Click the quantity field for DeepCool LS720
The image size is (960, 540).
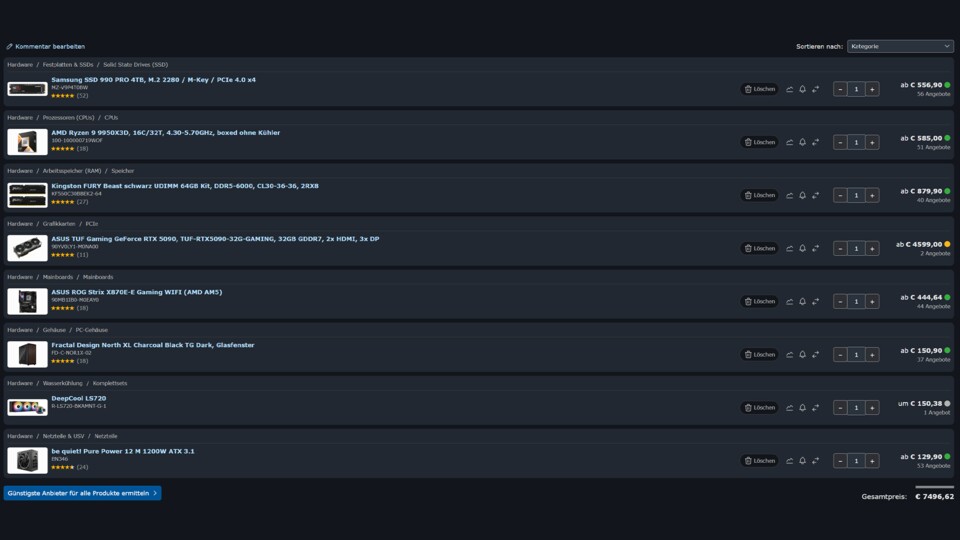point(856,408)
